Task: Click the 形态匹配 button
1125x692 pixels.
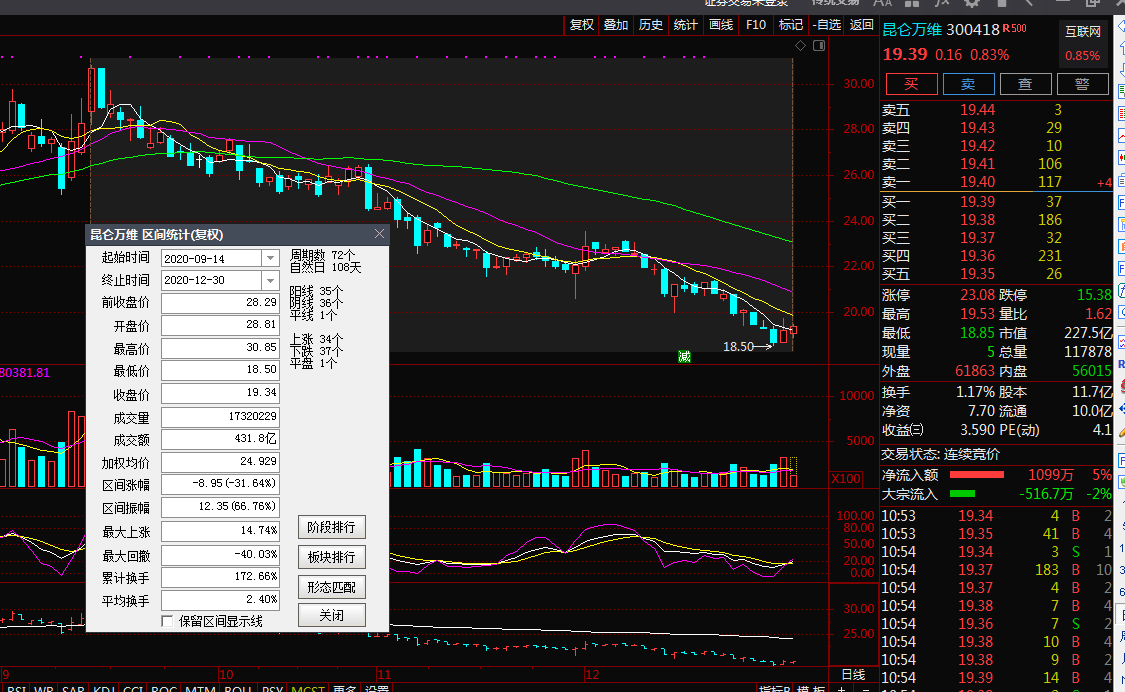Action: 331,587
